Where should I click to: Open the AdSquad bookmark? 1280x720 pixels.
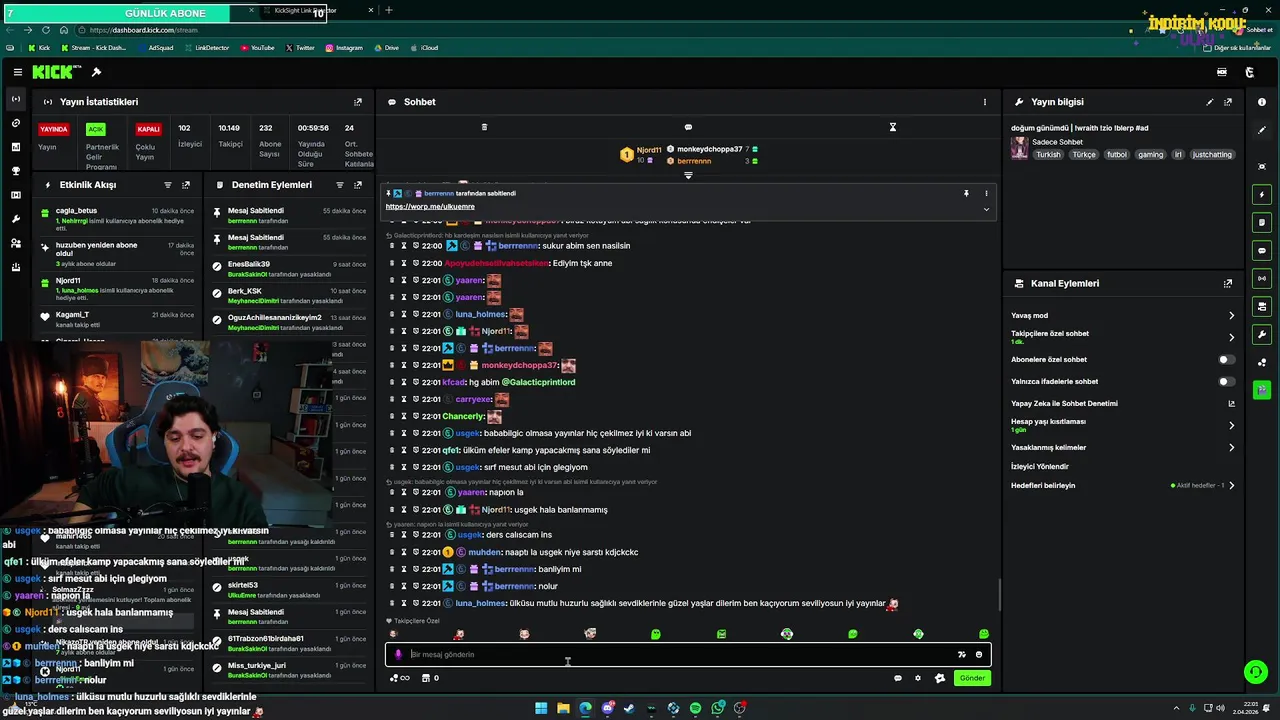pos(154,48)
